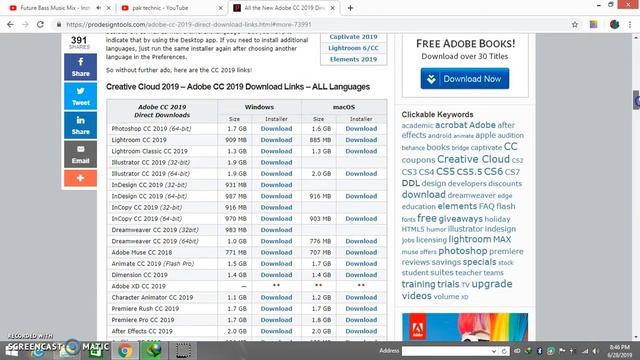The image size is (640, 360).
Task: Click the photoshop keyword tag
Action: click(x=462, y=251)
